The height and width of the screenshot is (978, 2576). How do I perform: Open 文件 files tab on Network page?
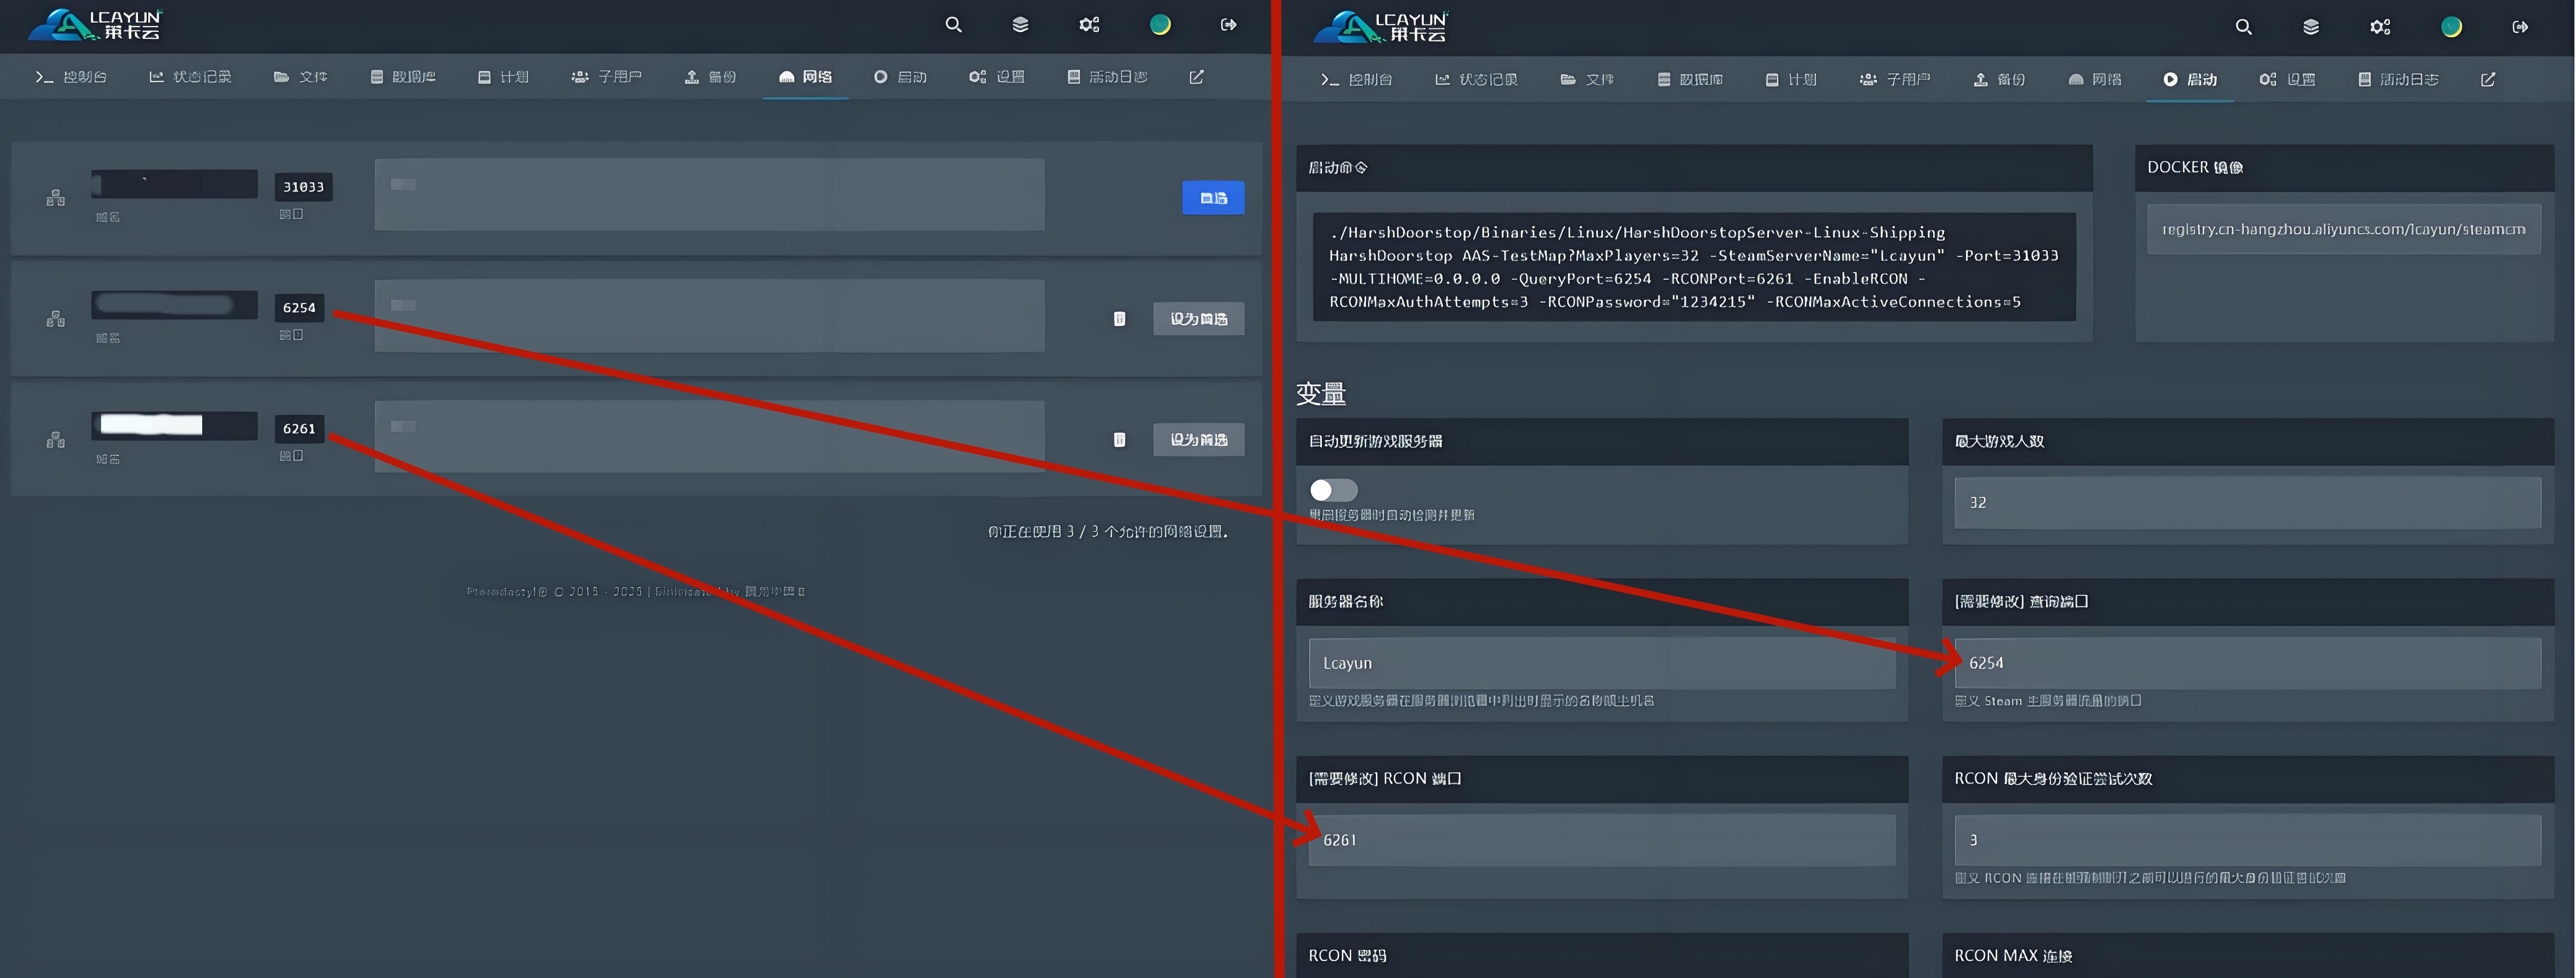tap(300, 77)
